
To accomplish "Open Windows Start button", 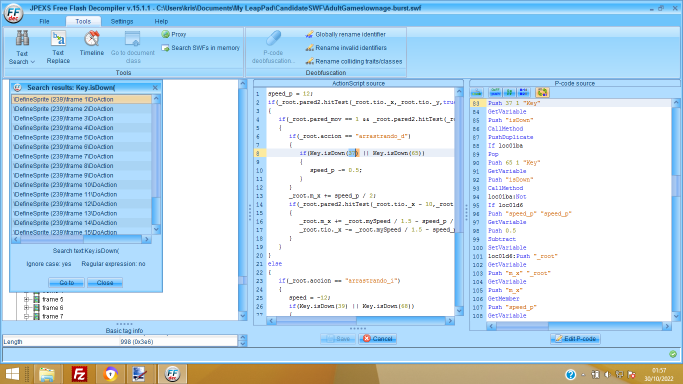I will coord(12,374).
